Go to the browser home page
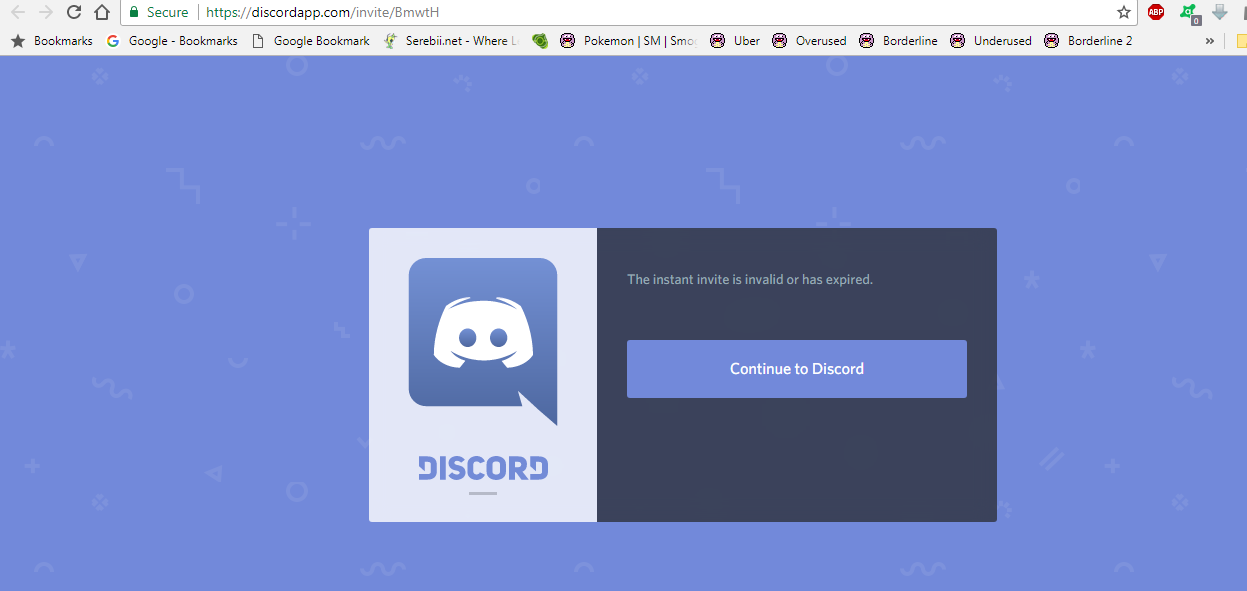 pos(102,12)
